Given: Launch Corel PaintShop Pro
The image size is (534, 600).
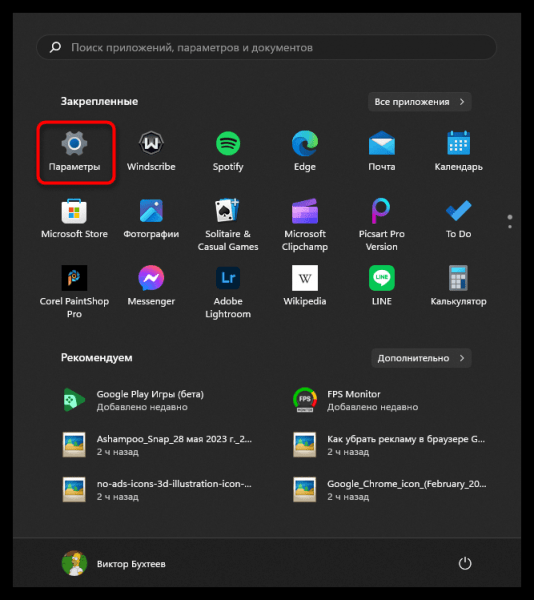Looking at the screenshot, I should pyautogui.click(x=75, y=292).
